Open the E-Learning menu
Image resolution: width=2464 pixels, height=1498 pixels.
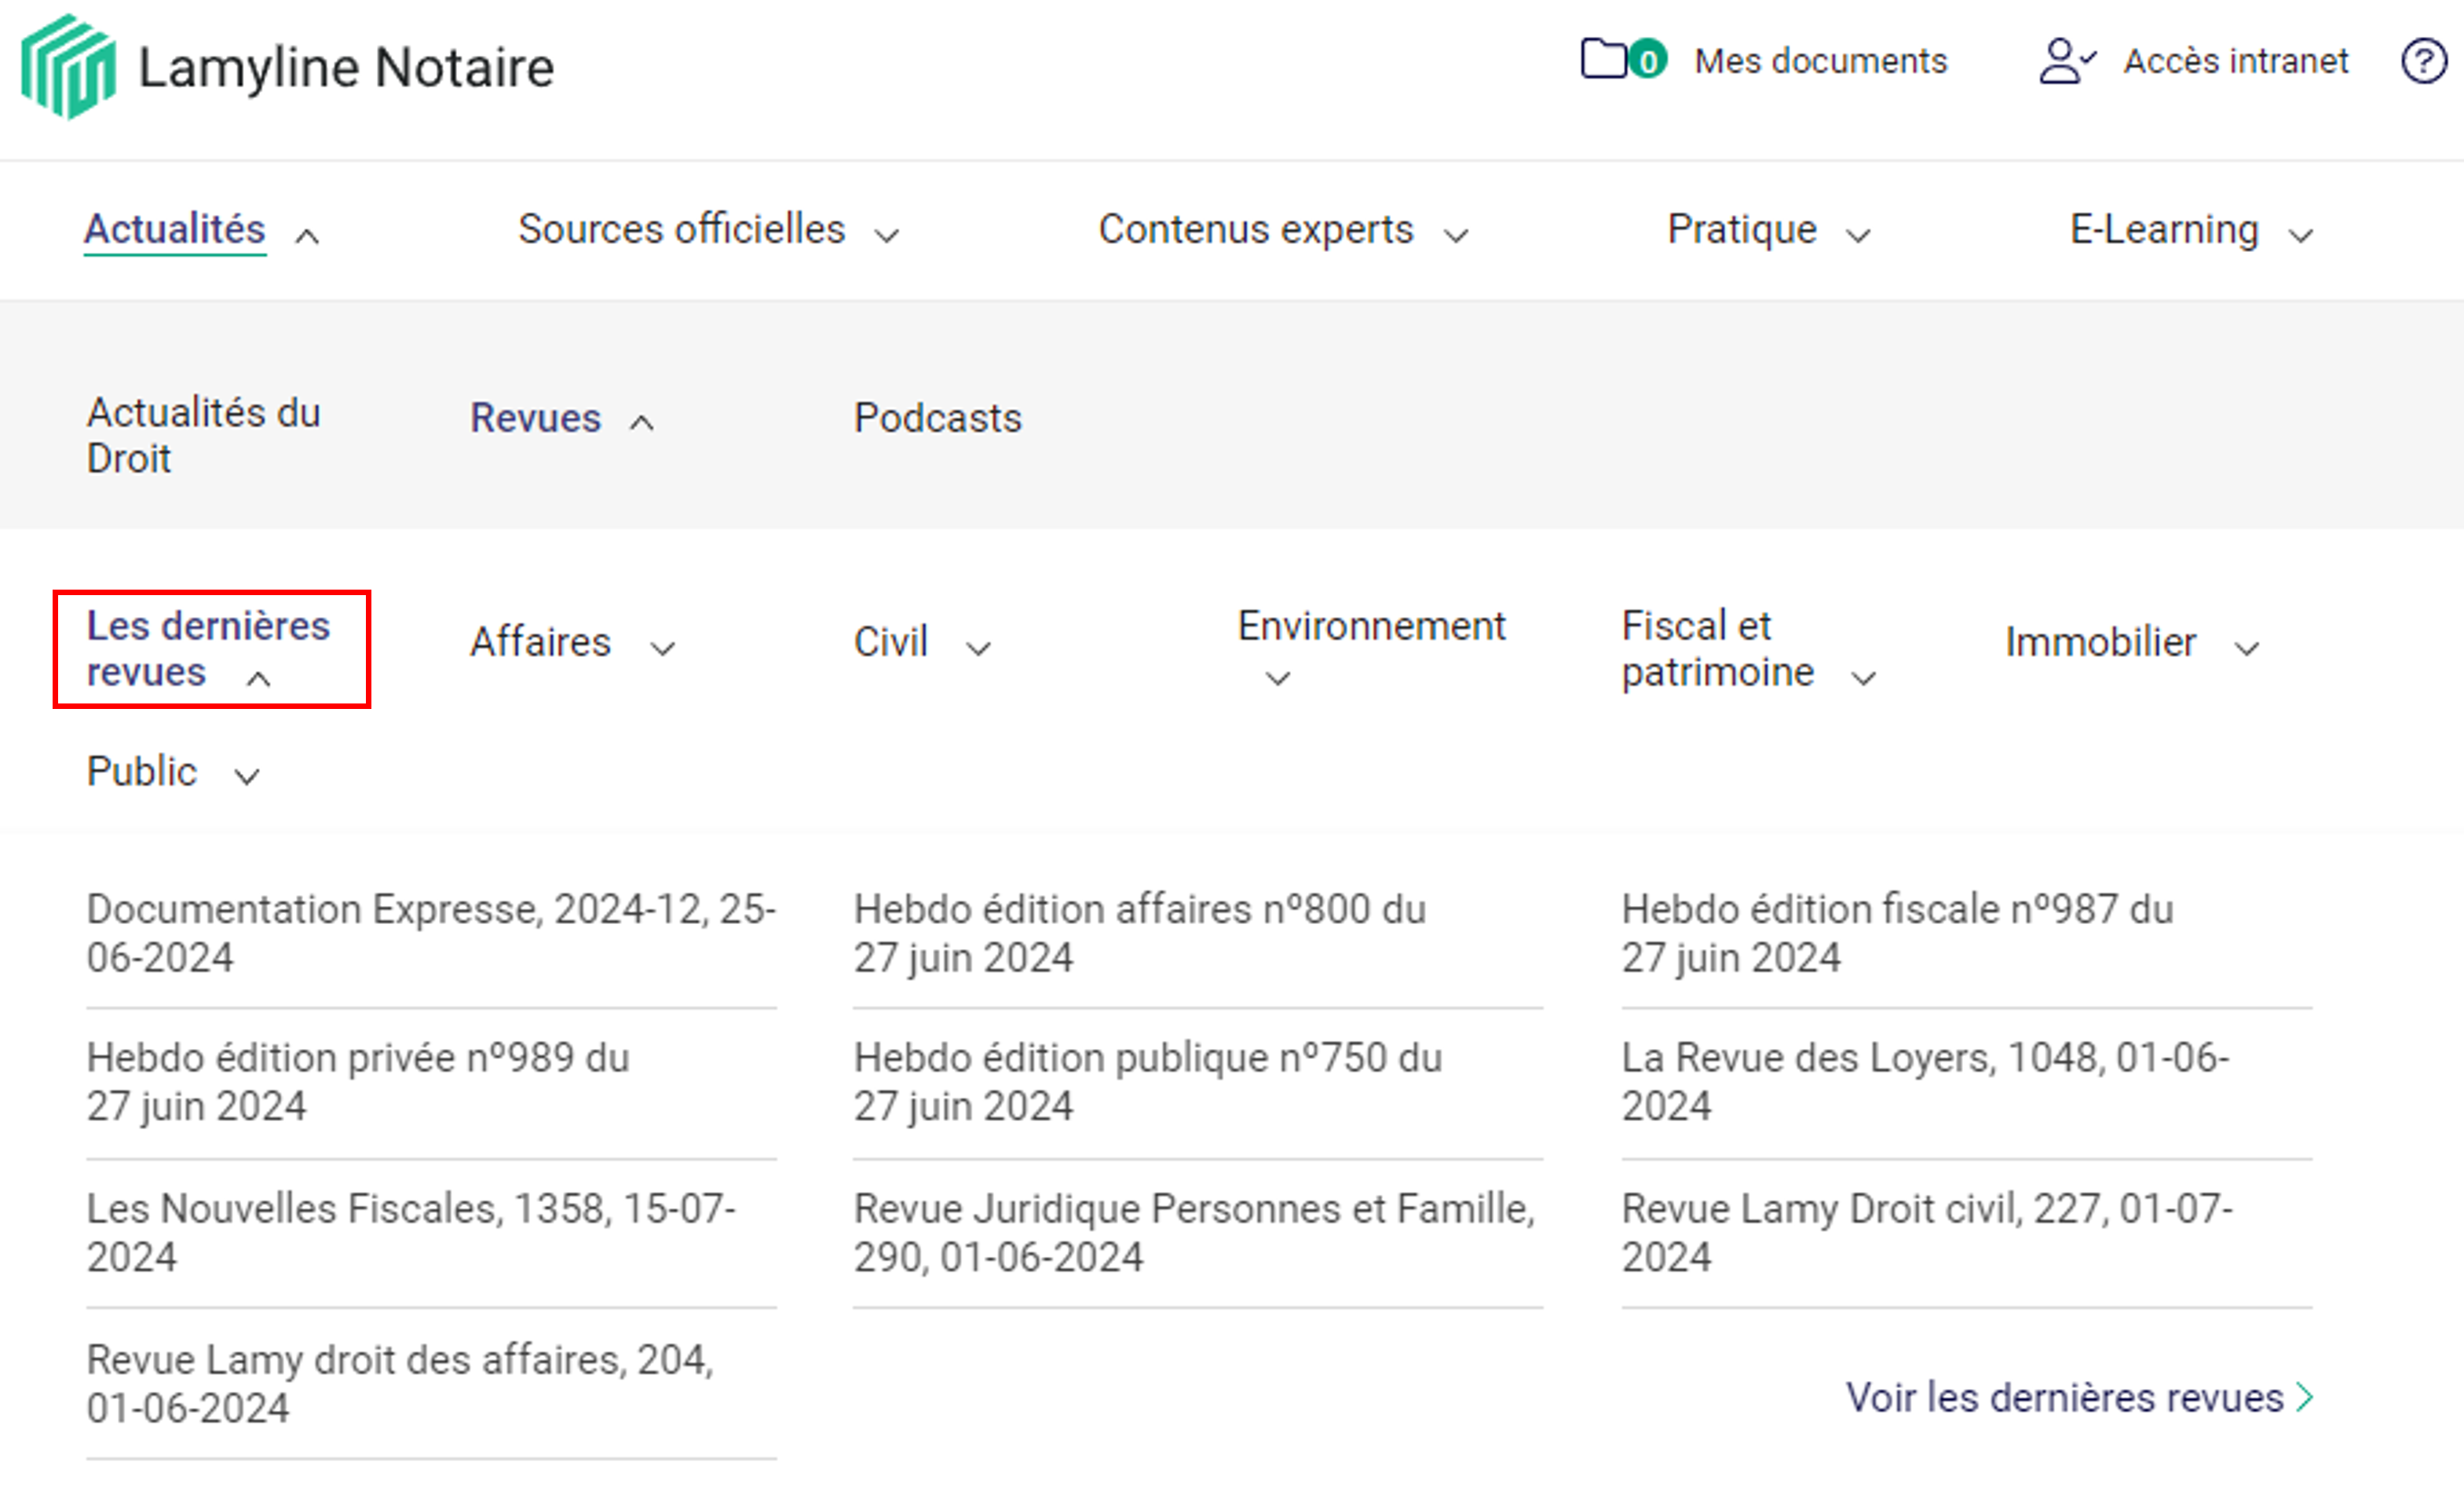pyautogui.click(x=2164, y=230)
